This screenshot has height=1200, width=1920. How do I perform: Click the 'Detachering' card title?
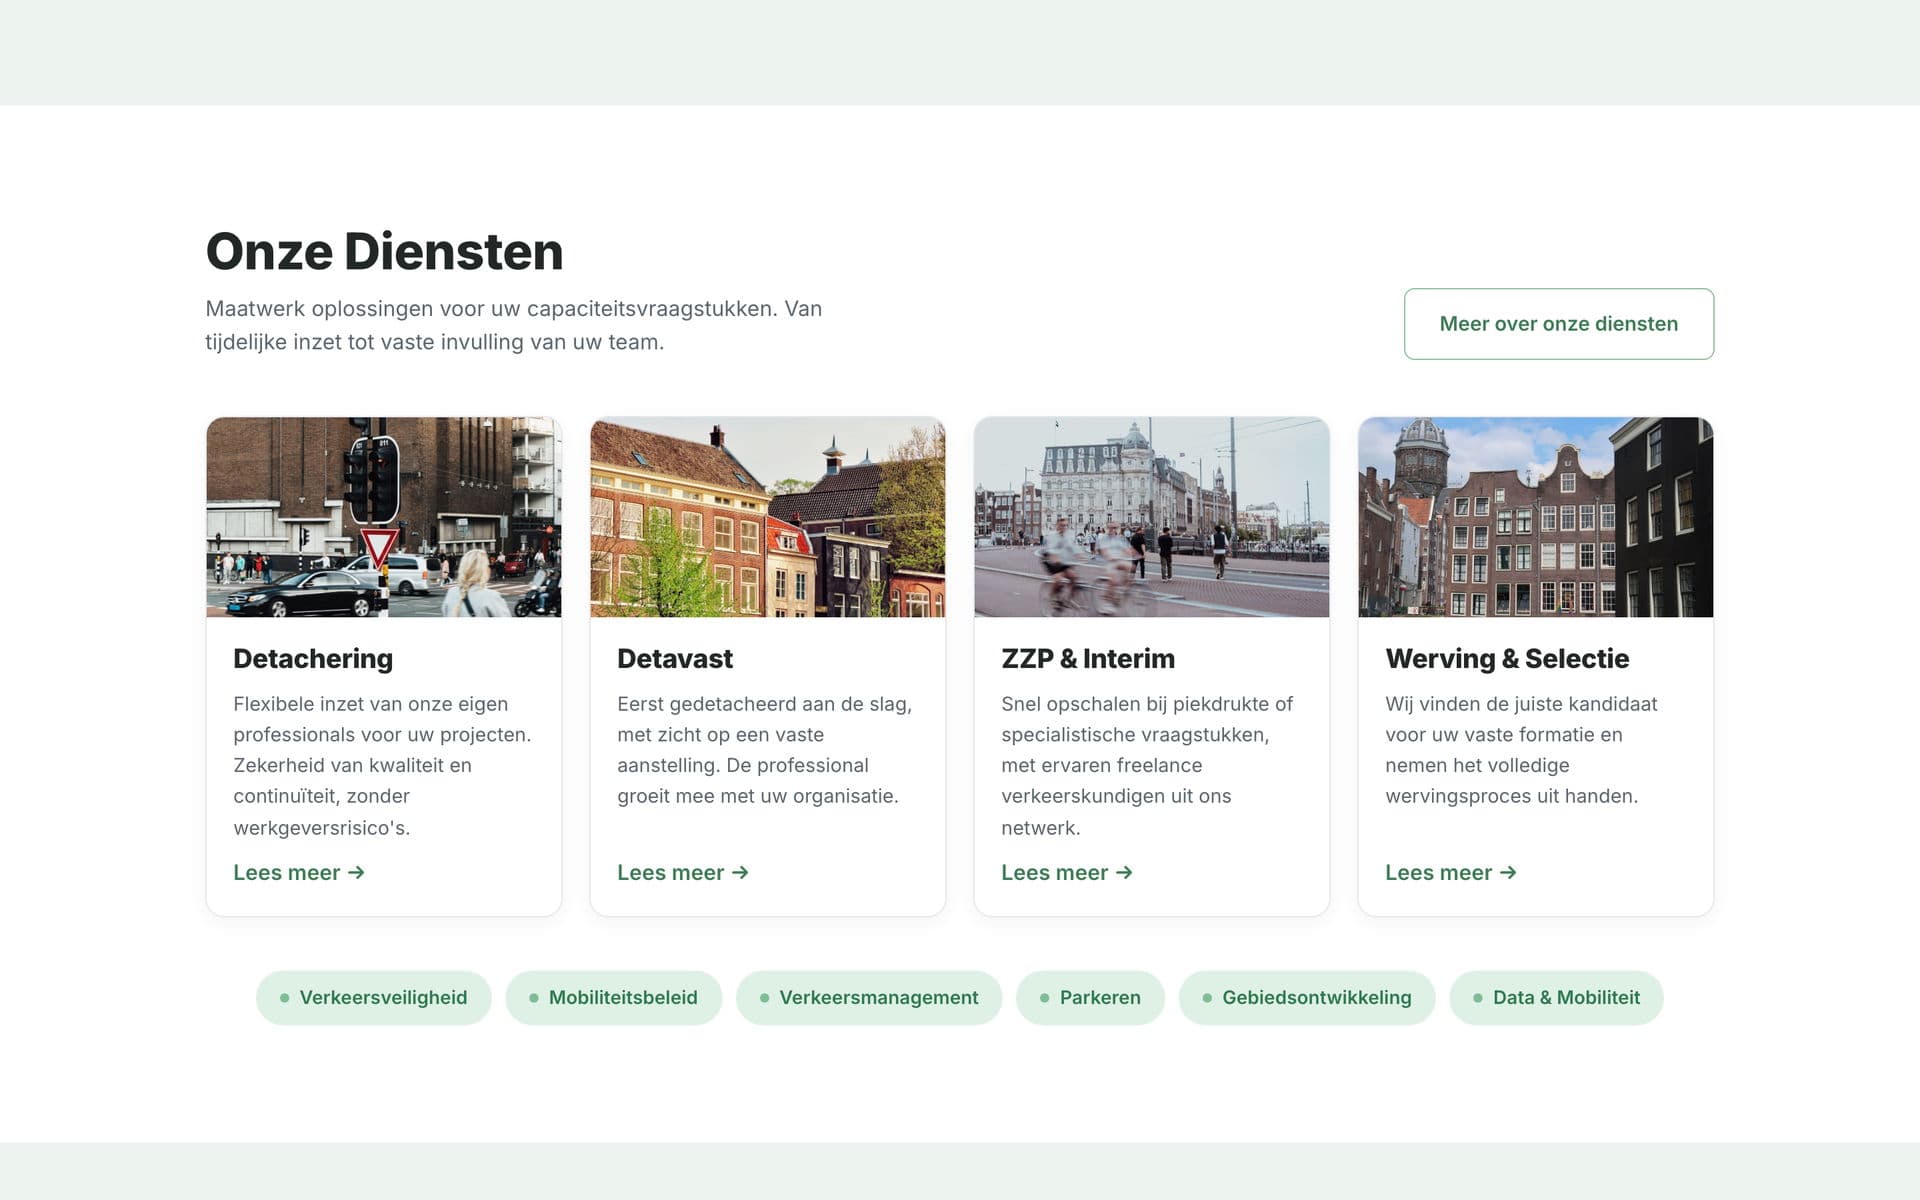click(x=313, y=658)
